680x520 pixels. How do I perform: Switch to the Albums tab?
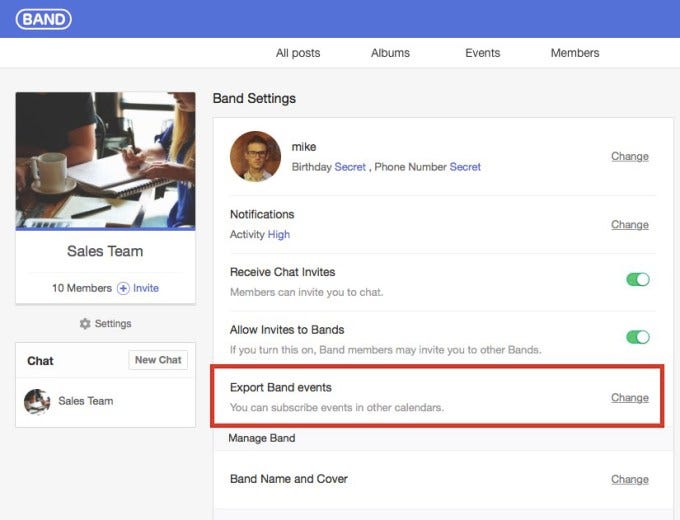(x=390, y=53)
